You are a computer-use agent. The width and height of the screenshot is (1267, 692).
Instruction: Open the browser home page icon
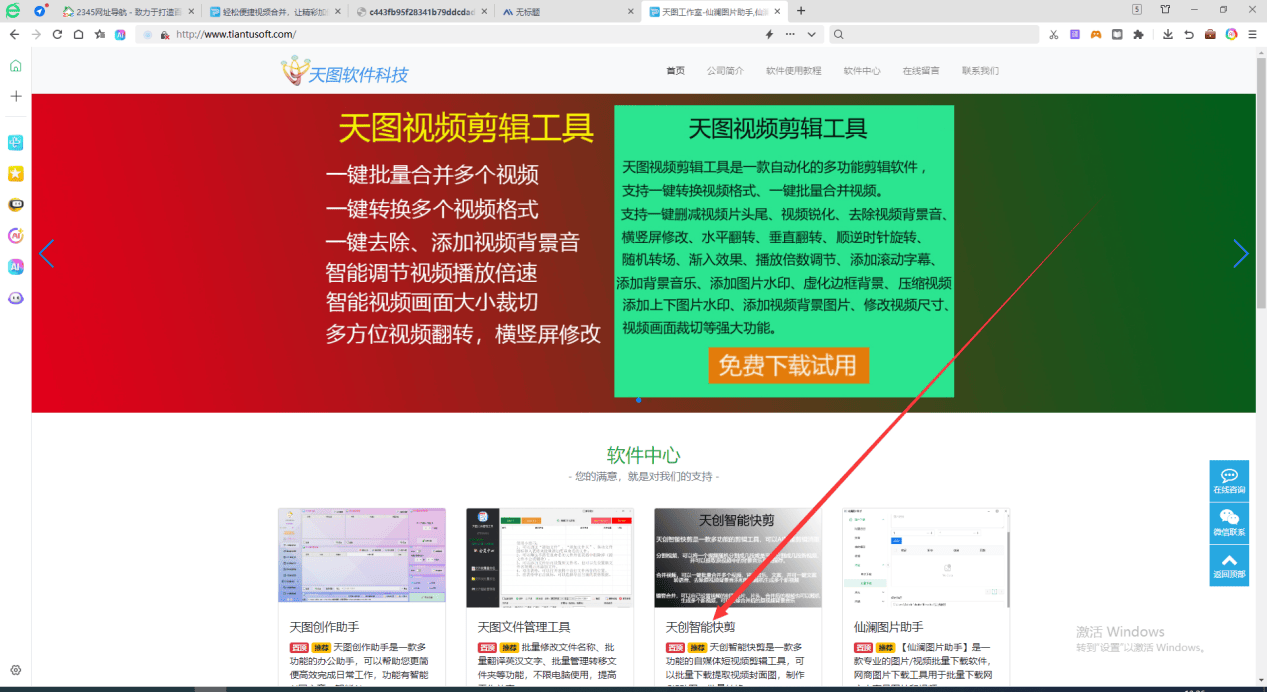tap(78, 34)
